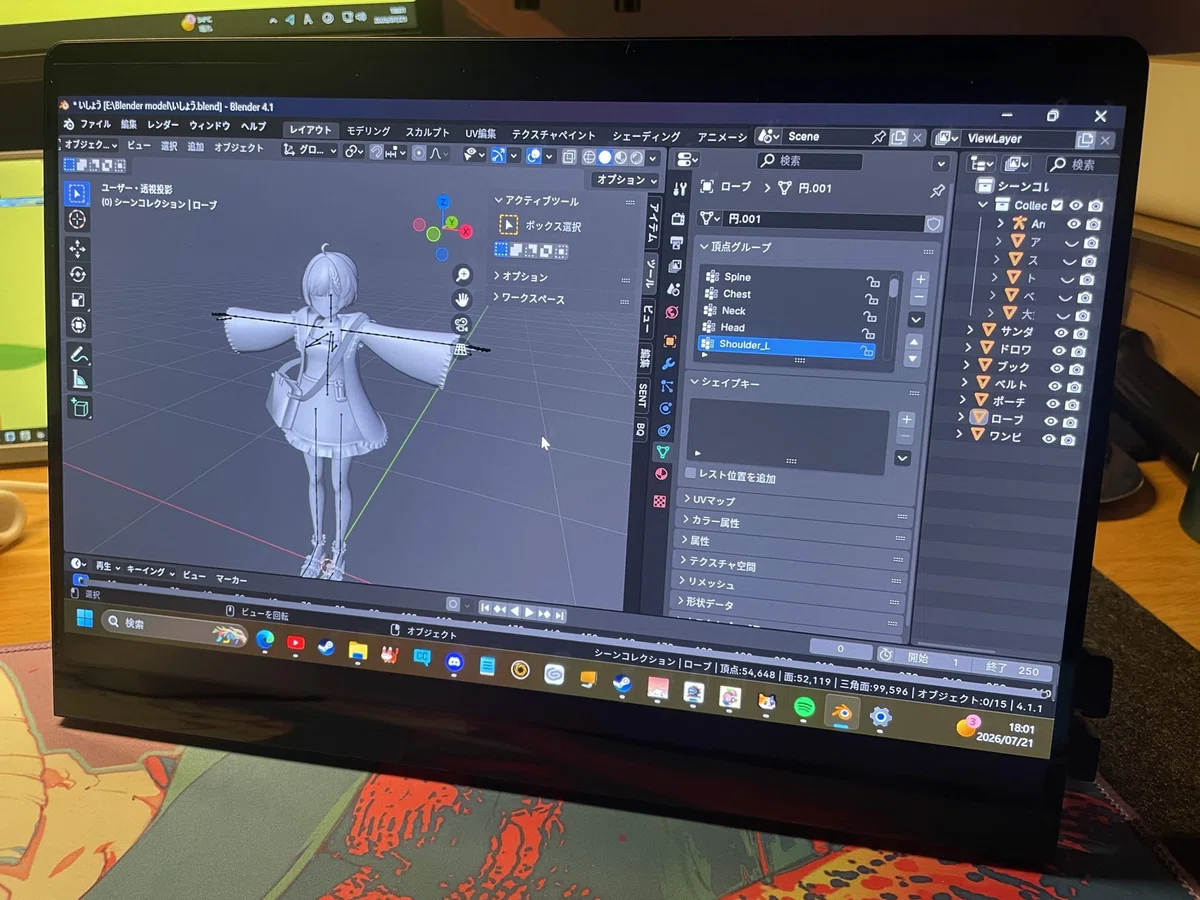Hide the ワンピ object via eye icon

click(1049, 439)
